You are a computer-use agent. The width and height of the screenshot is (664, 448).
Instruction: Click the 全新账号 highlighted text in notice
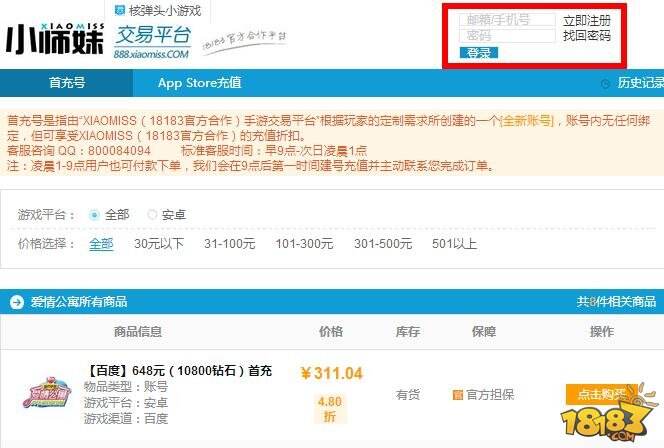(x=527, y=121)
